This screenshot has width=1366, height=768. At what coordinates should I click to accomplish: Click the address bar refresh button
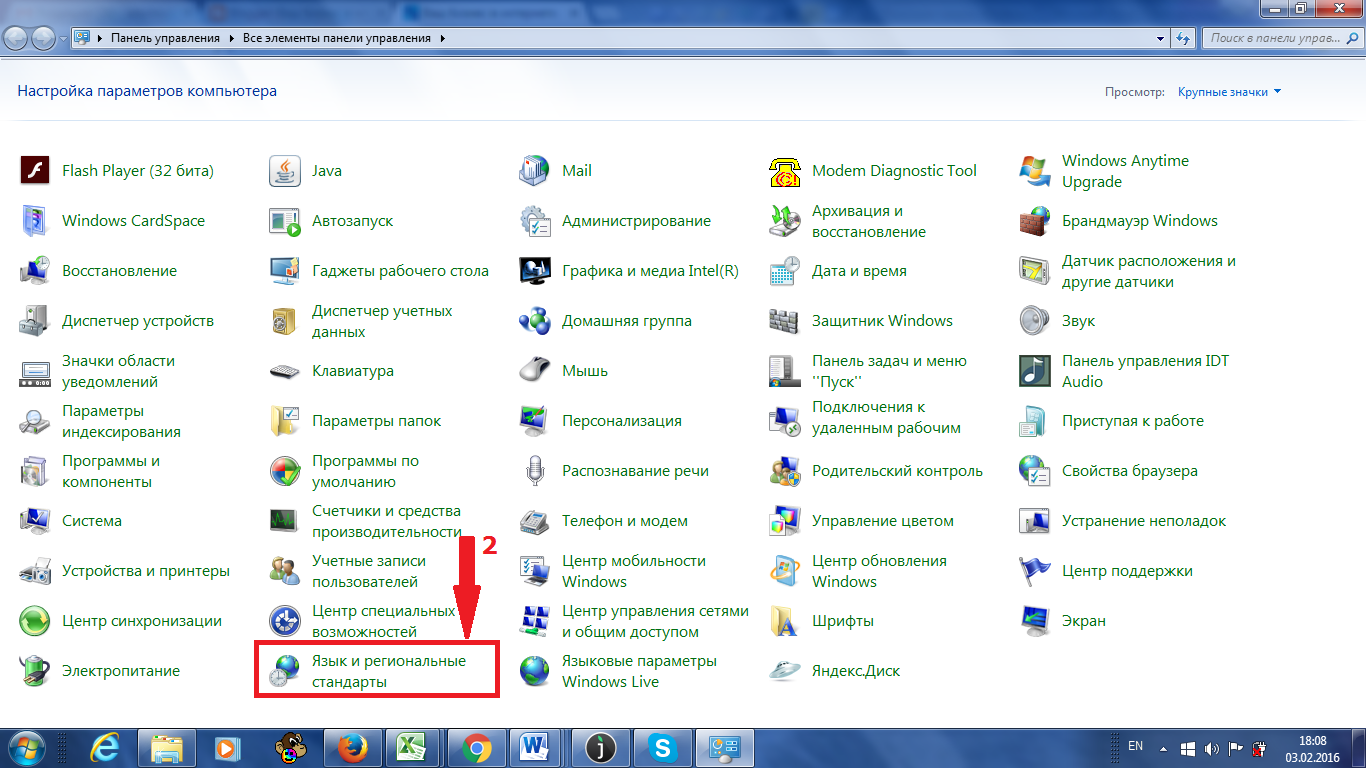pyautogui.click(x=1183, y=38)
